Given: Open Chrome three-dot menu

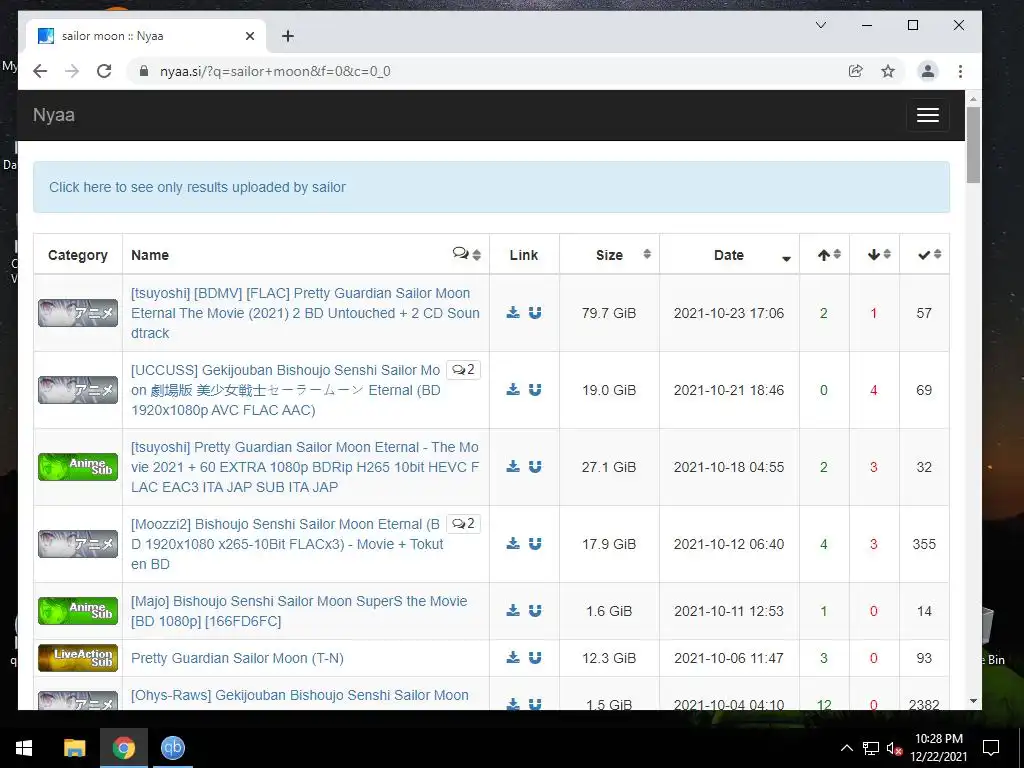Looking at the screenshot, I should point(960,71).
